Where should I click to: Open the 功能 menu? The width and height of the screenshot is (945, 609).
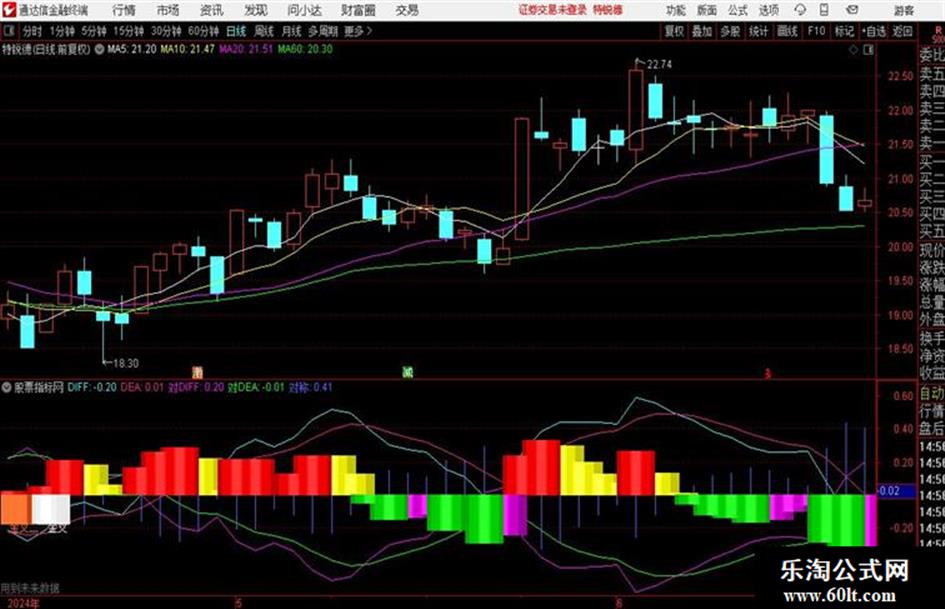(676, 10)
